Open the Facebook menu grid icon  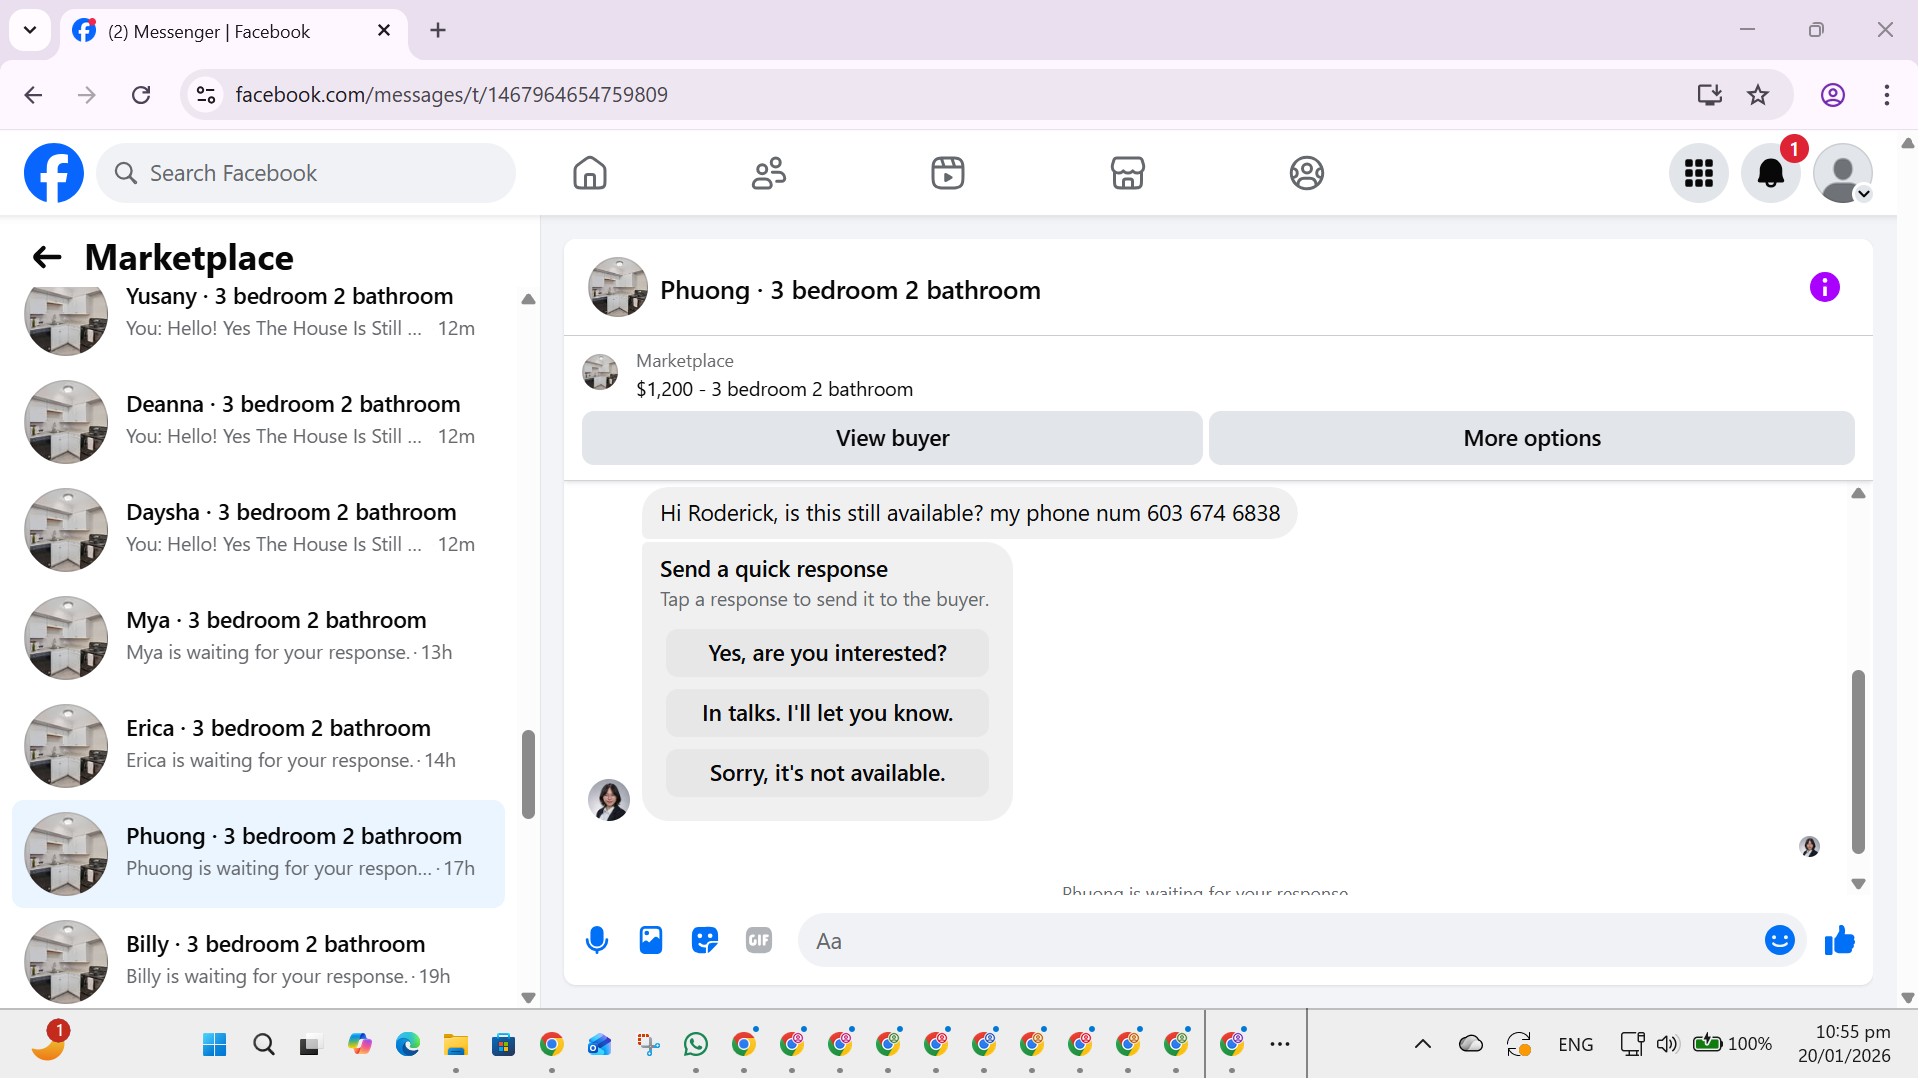coord(1699,173)
